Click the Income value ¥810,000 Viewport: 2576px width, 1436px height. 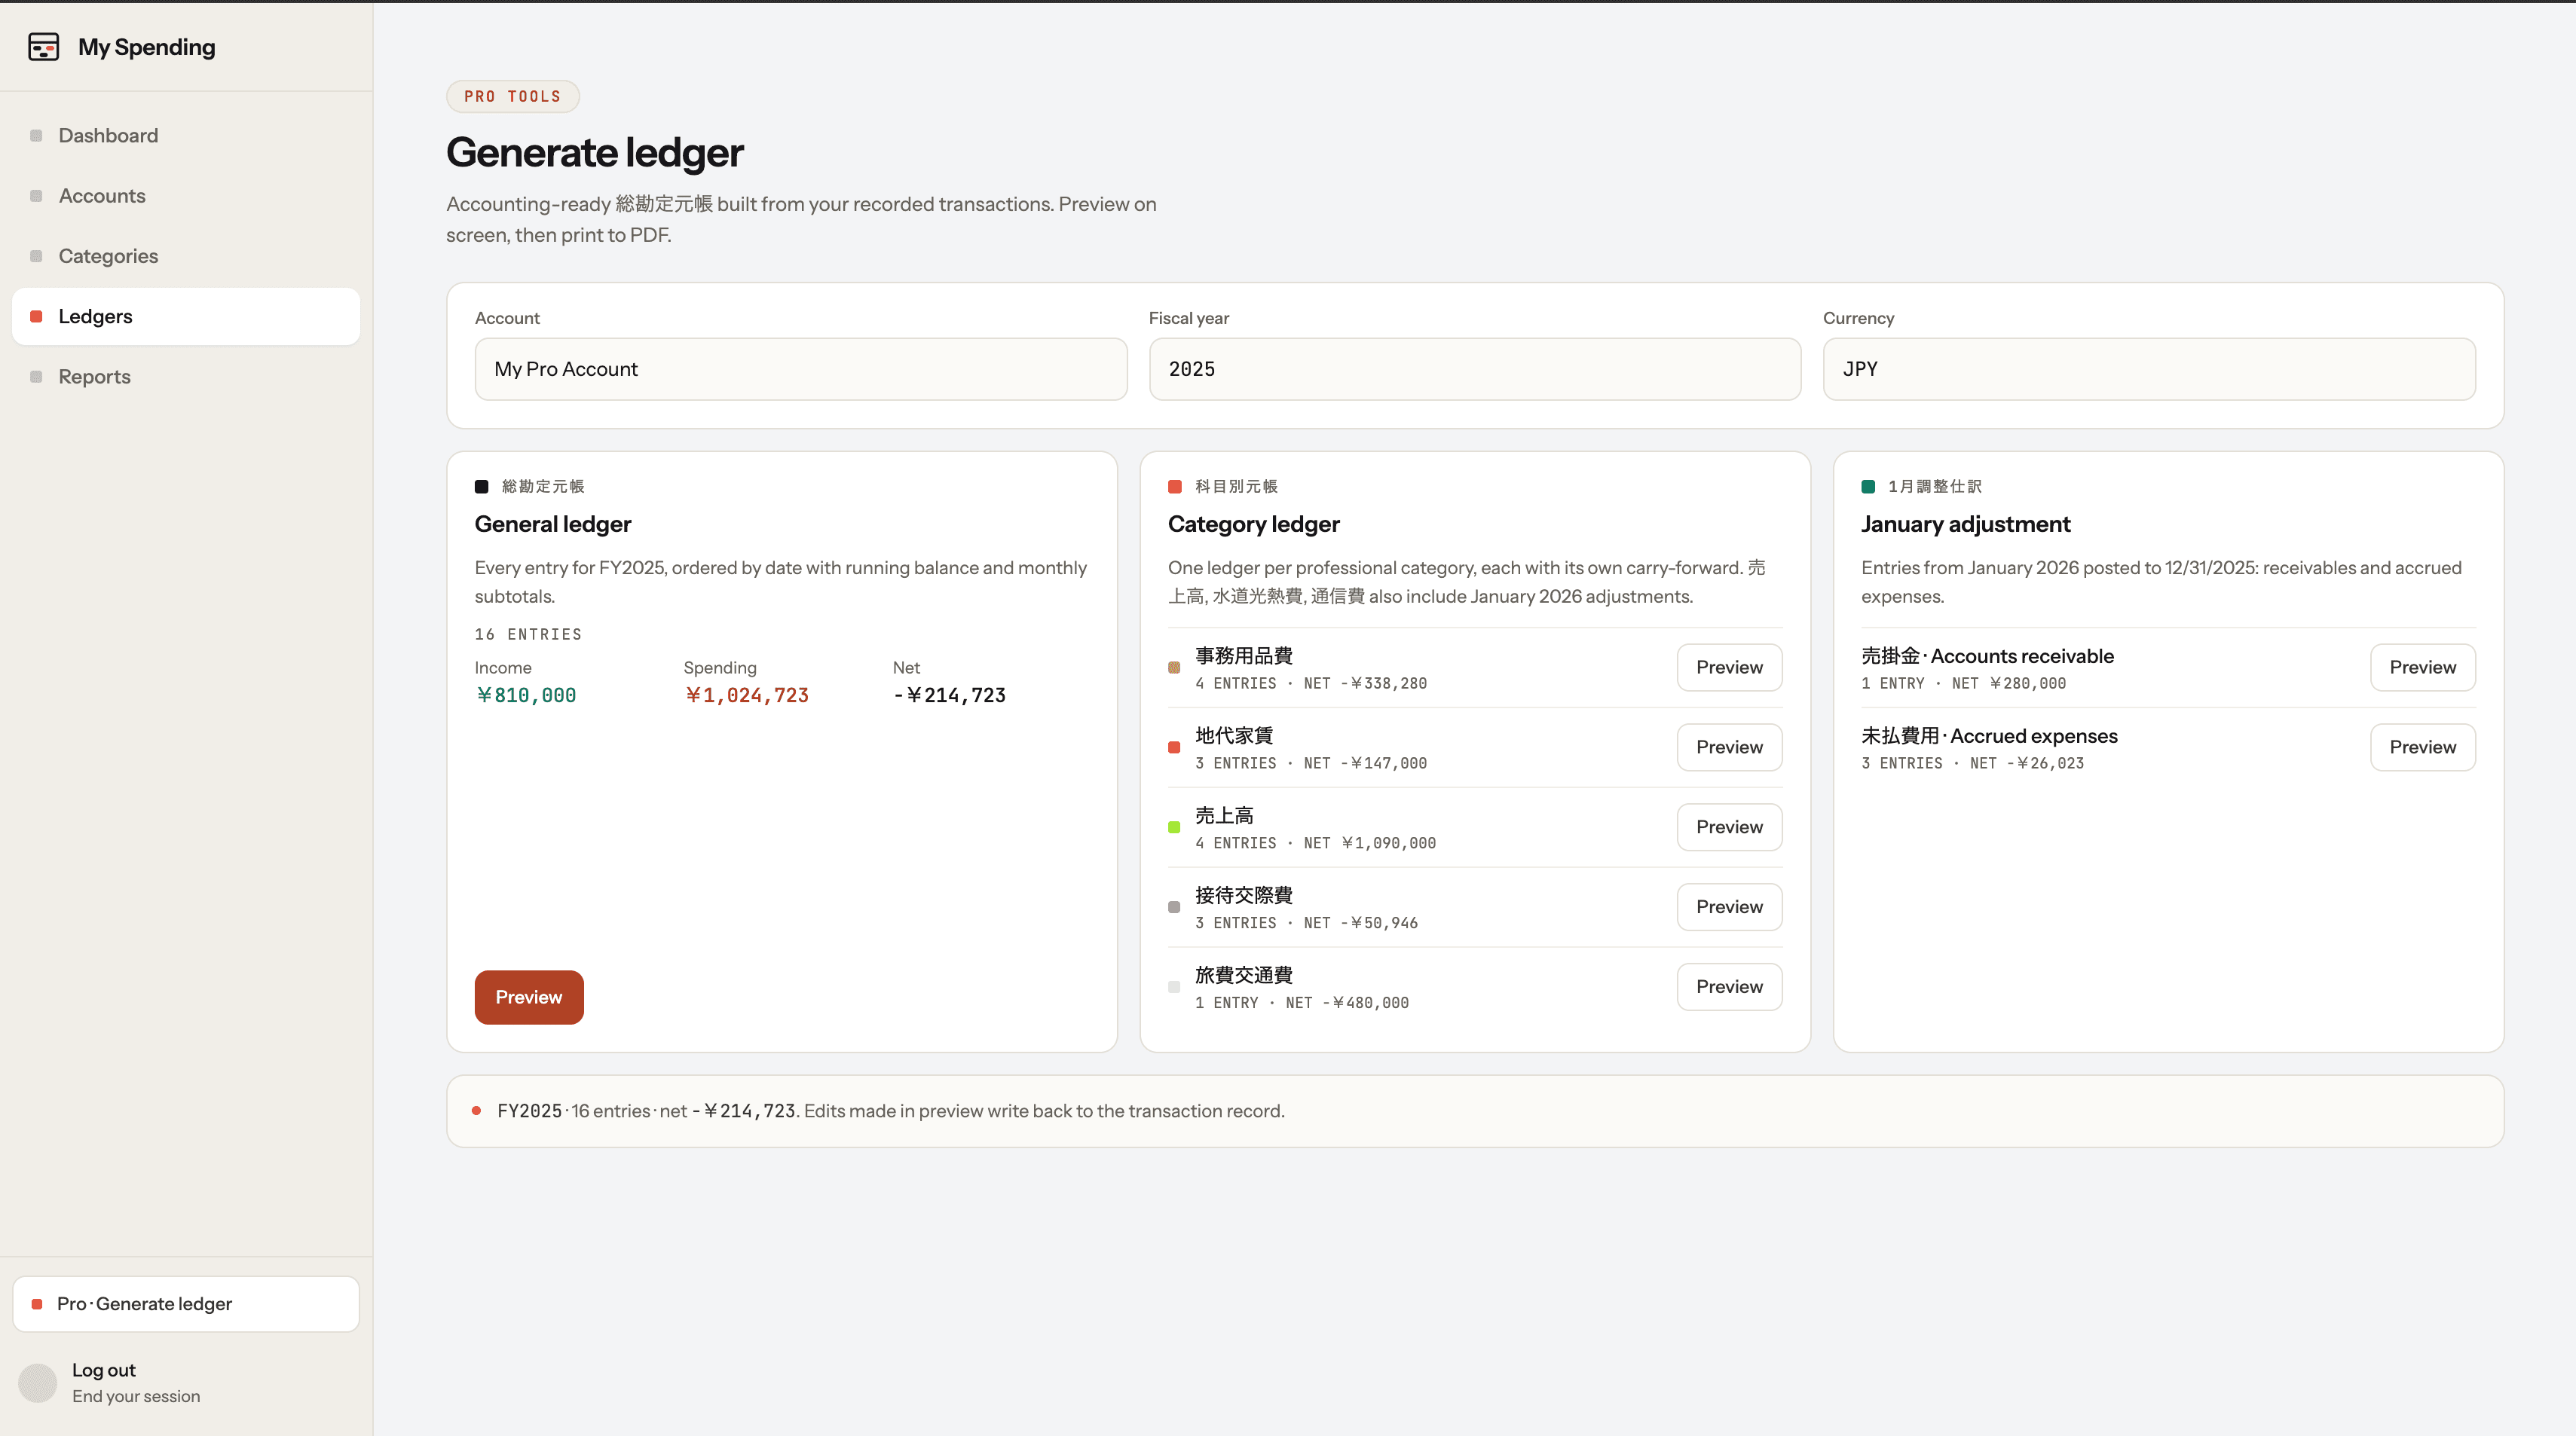pyautogui.click(x=526, y=695)
